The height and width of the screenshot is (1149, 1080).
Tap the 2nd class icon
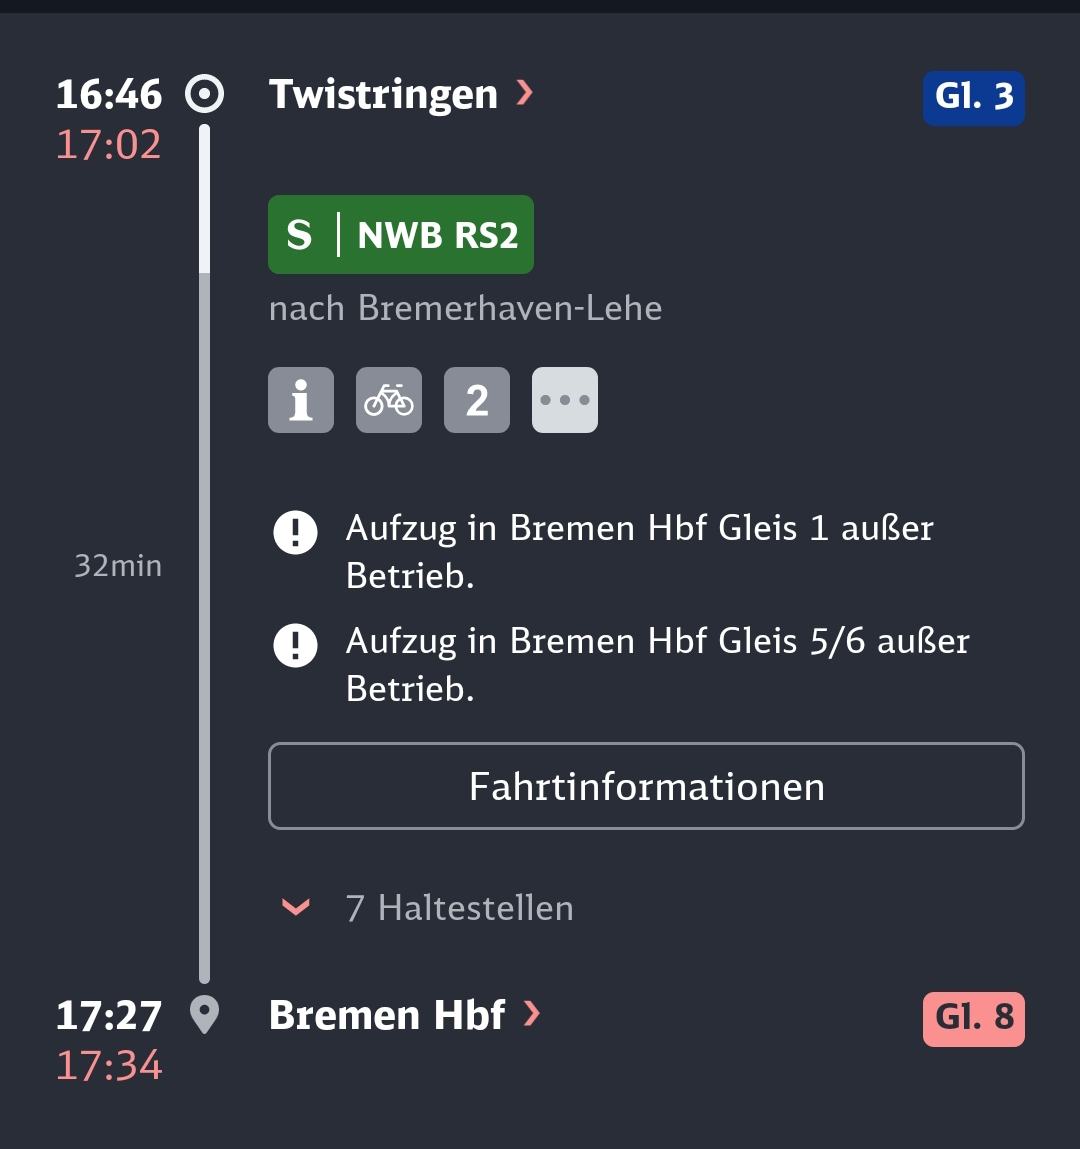477,400
